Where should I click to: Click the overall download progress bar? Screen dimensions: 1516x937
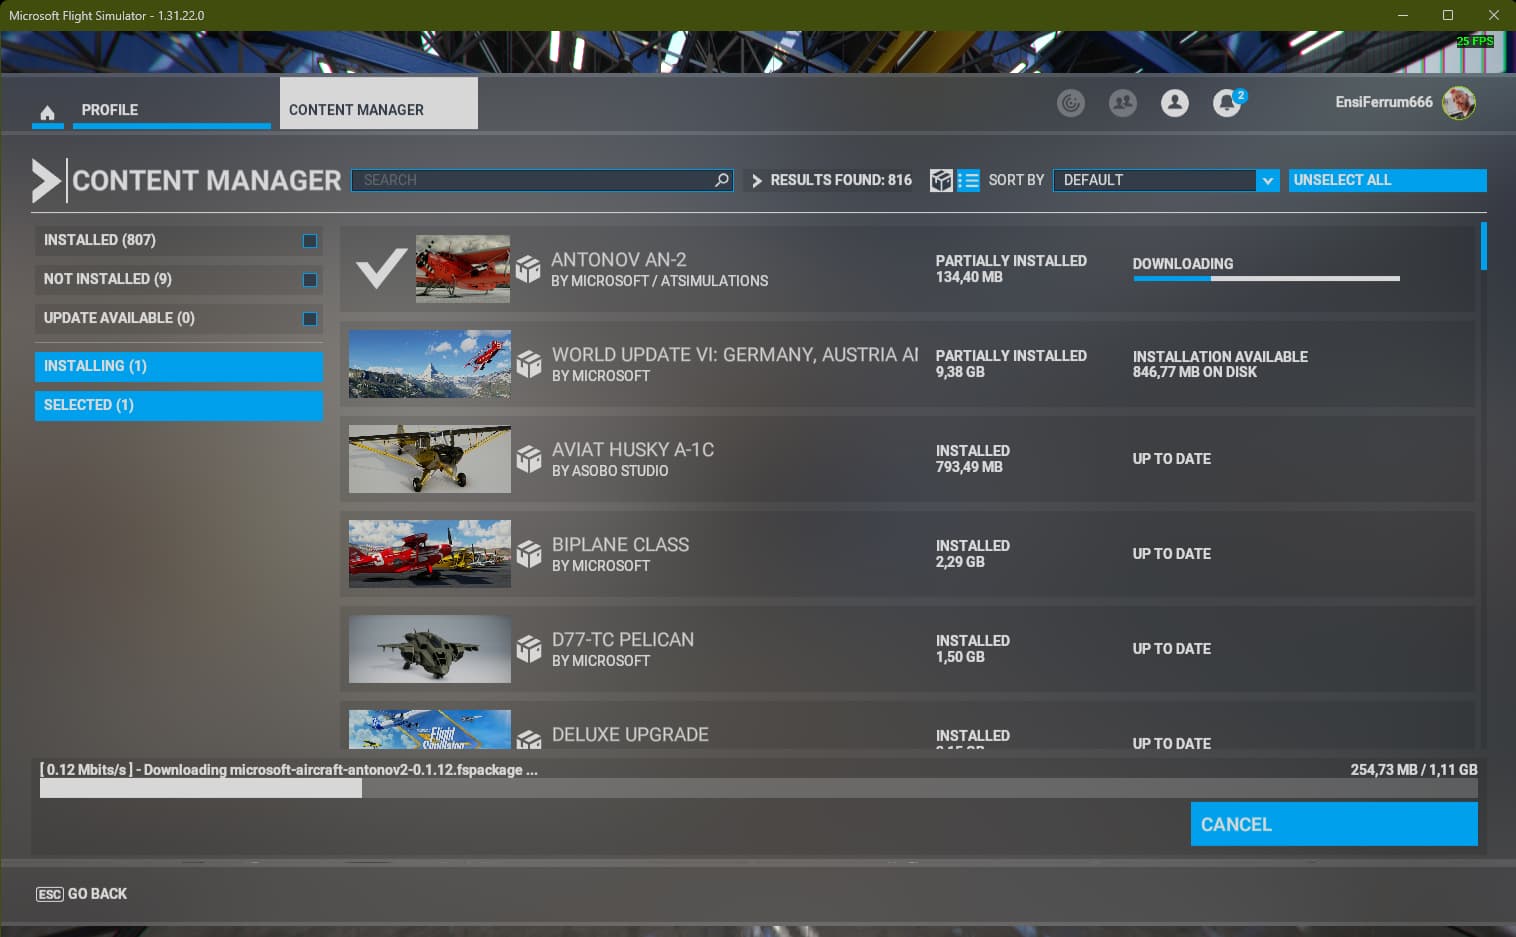click(759, 788)
